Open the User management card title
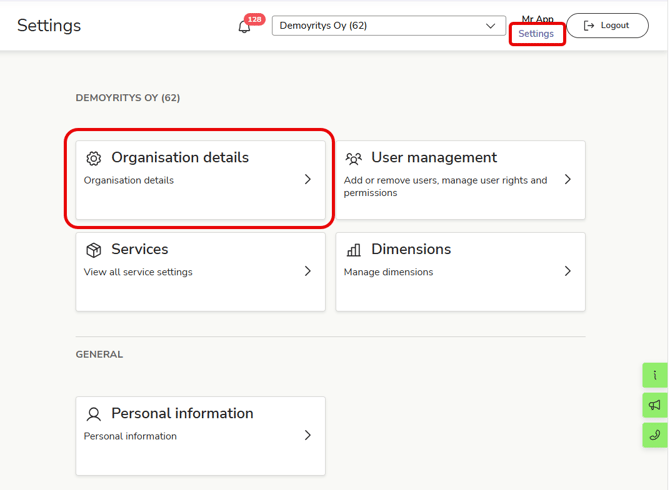670x490 pixels. [434, 158]
